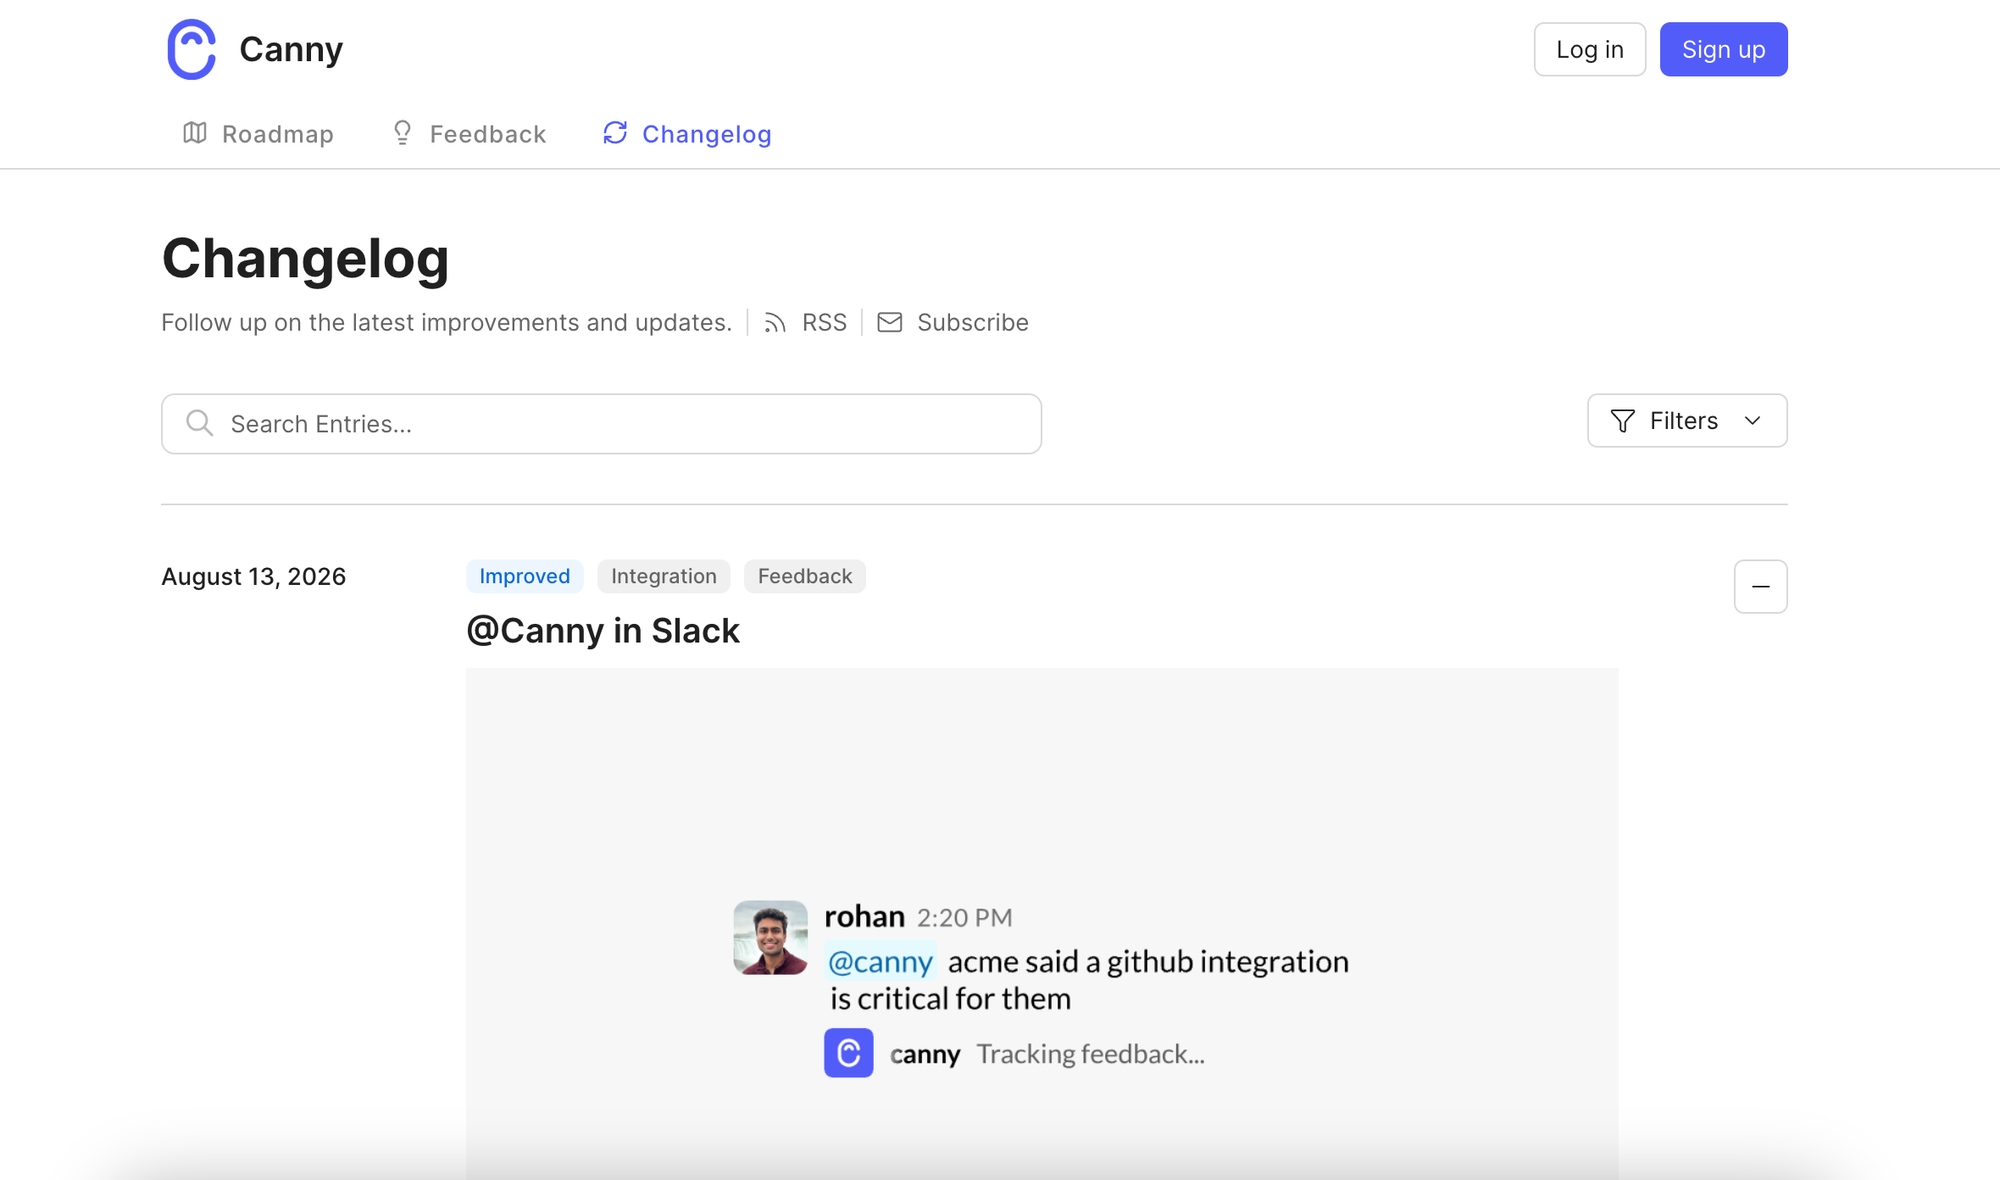Click the Subscribe link
Viewport: 2000px width, 1180px height.
point(953,323)
